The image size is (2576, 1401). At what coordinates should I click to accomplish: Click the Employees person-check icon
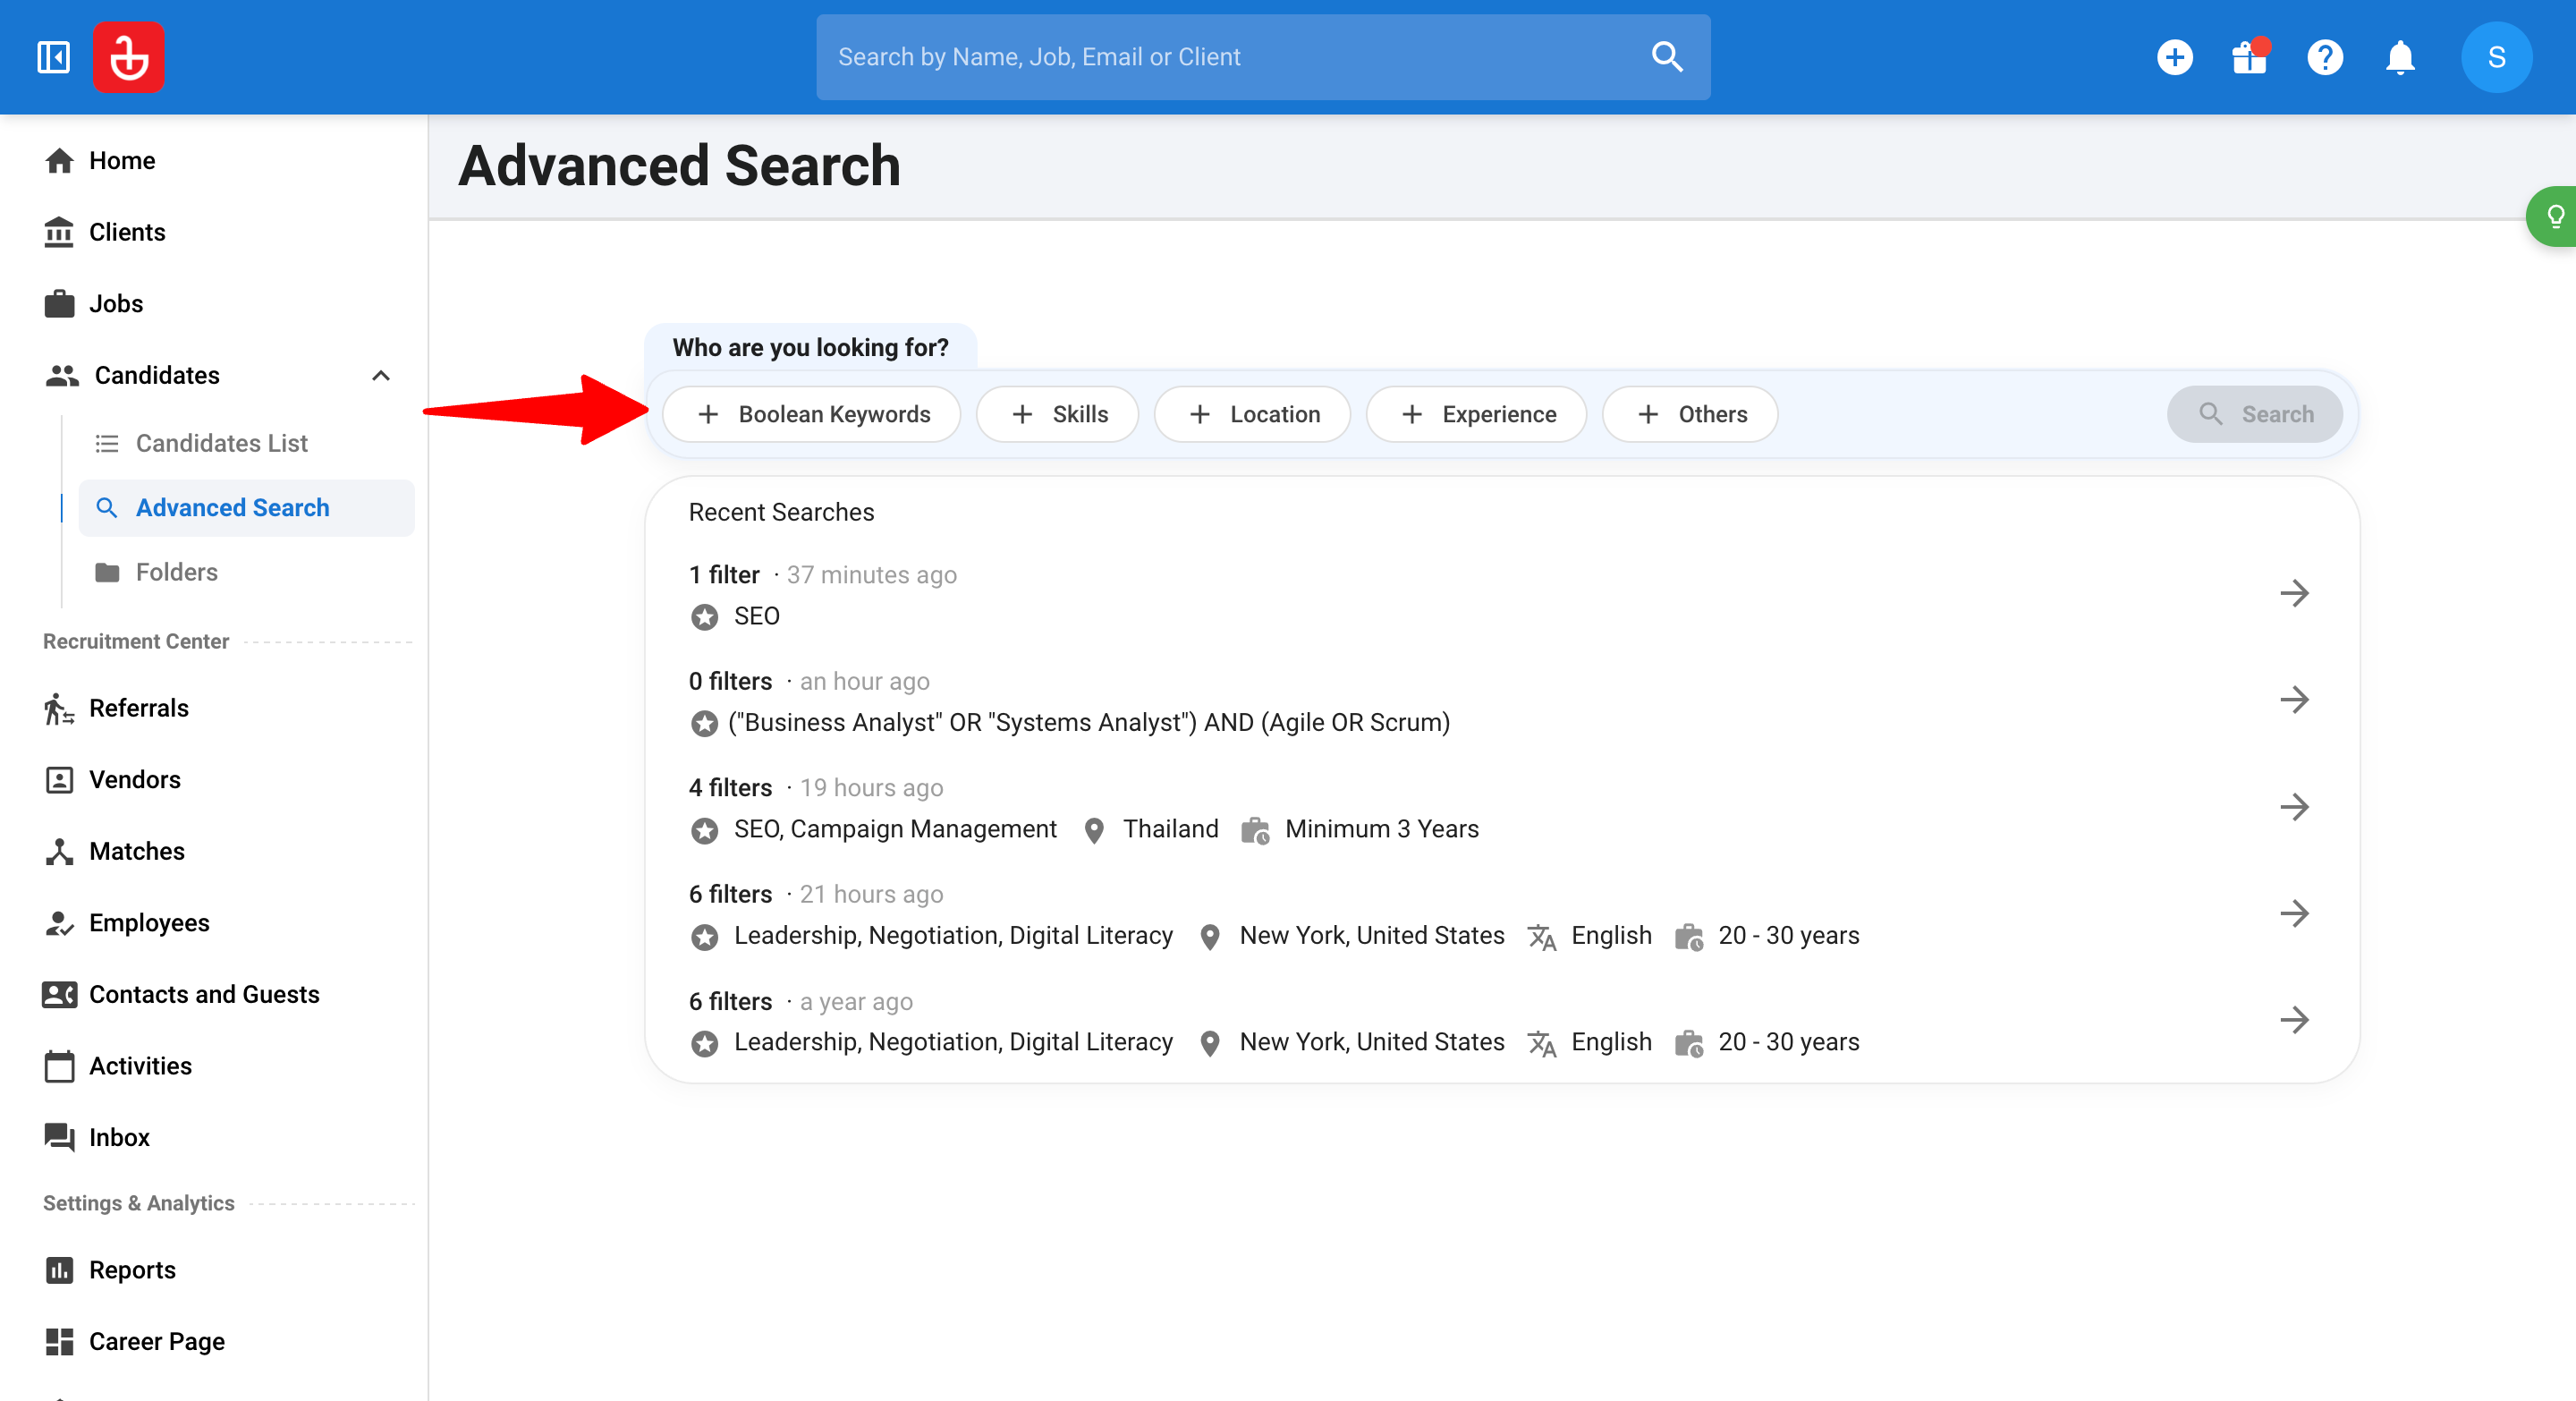point(59,922)
